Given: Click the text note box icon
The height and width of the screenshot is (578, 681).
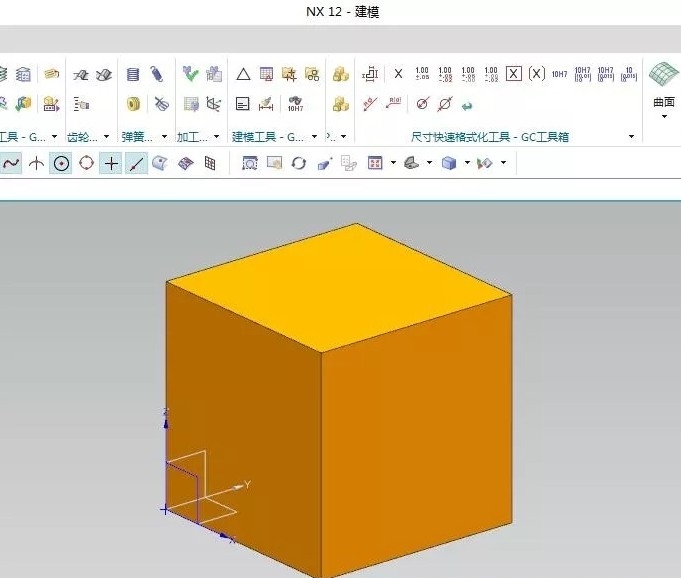Looking at the screenshot, I should 242,104.
